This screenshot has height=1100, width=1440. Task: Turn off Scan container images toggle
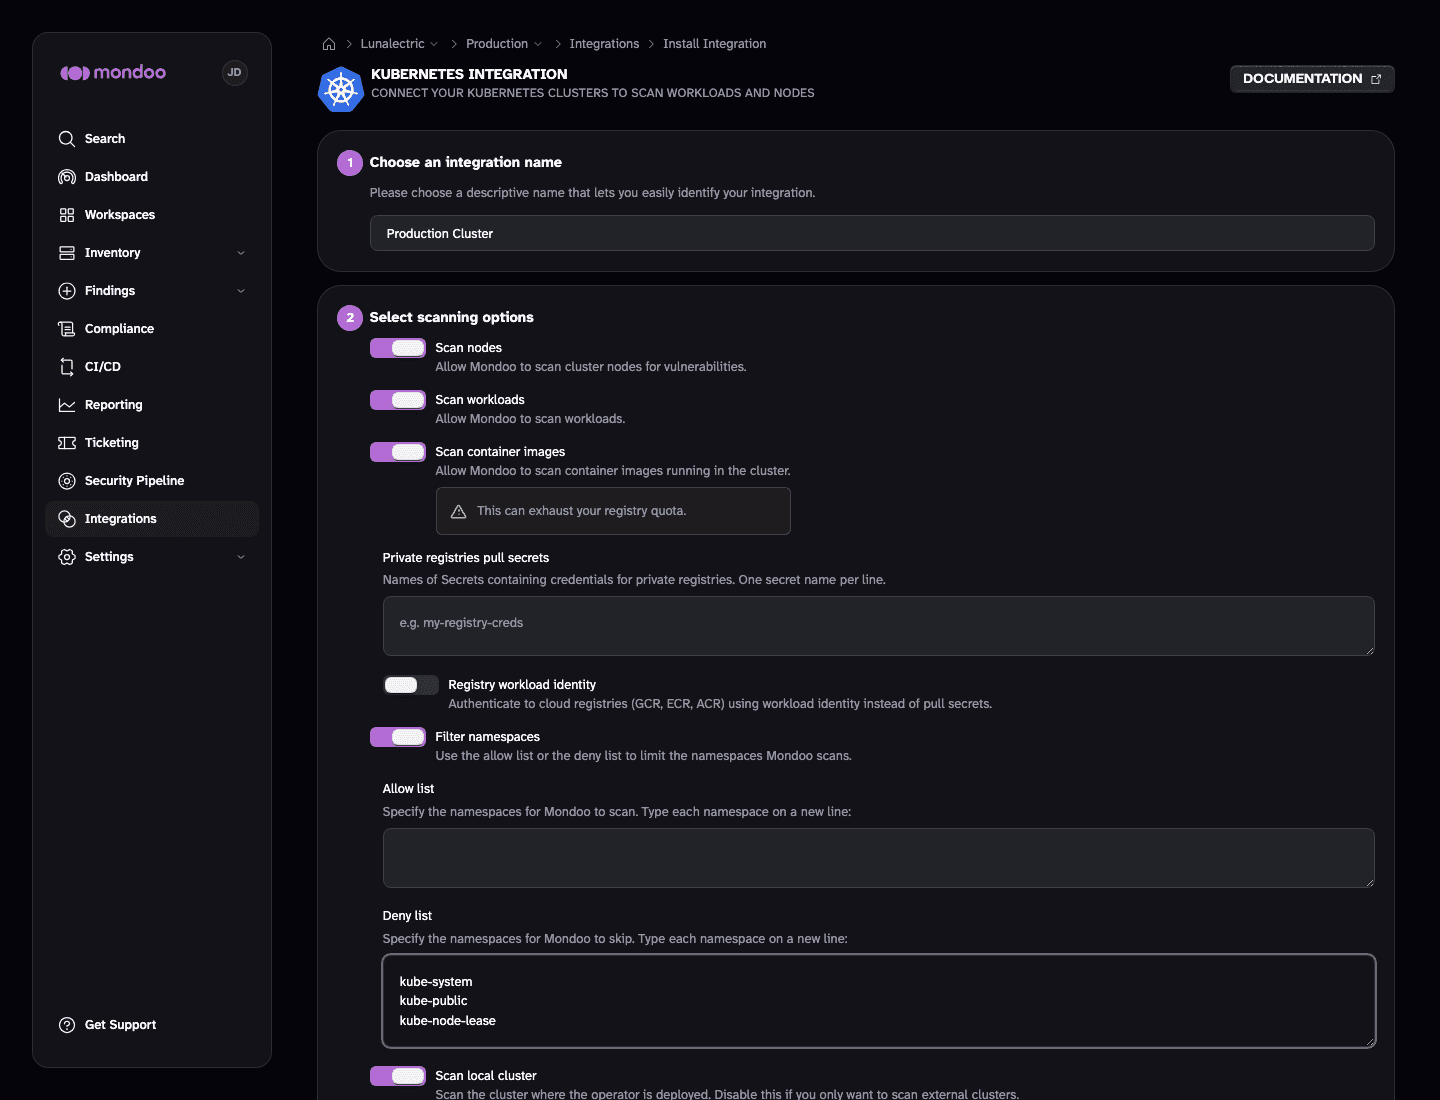tap(398, 452)
